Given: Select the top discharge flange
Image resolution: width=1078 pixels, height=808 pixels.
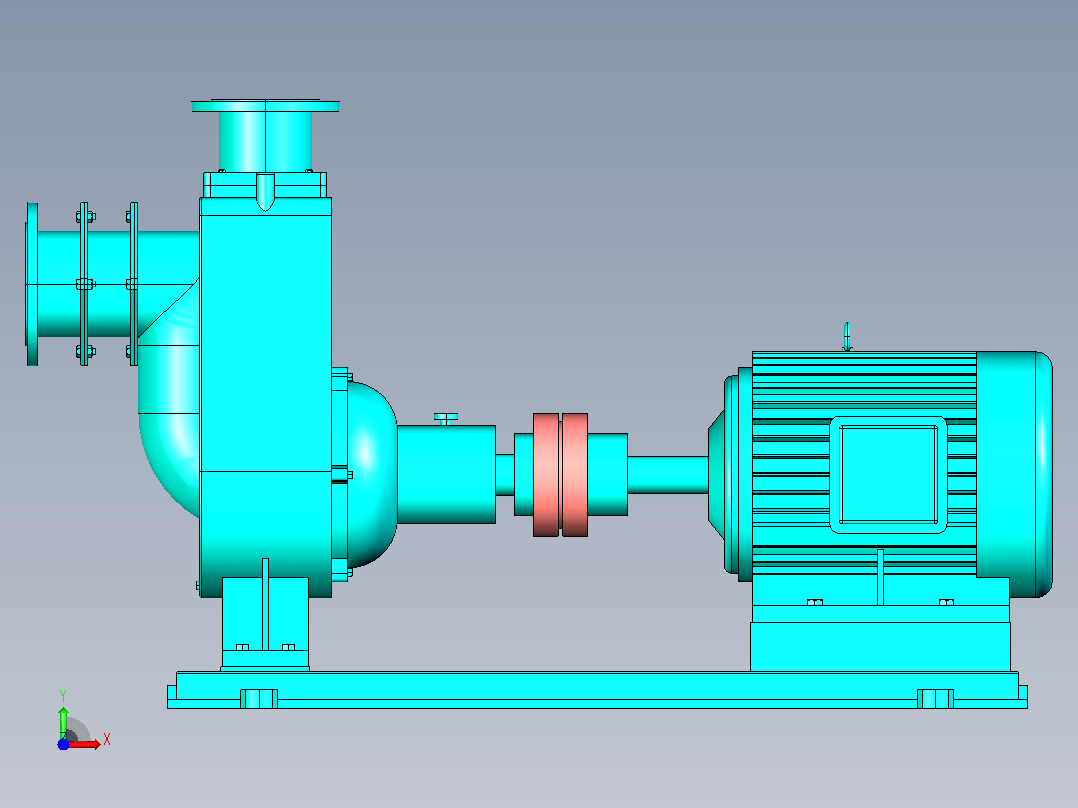Looking at the screenshot, I should point(265,106).
